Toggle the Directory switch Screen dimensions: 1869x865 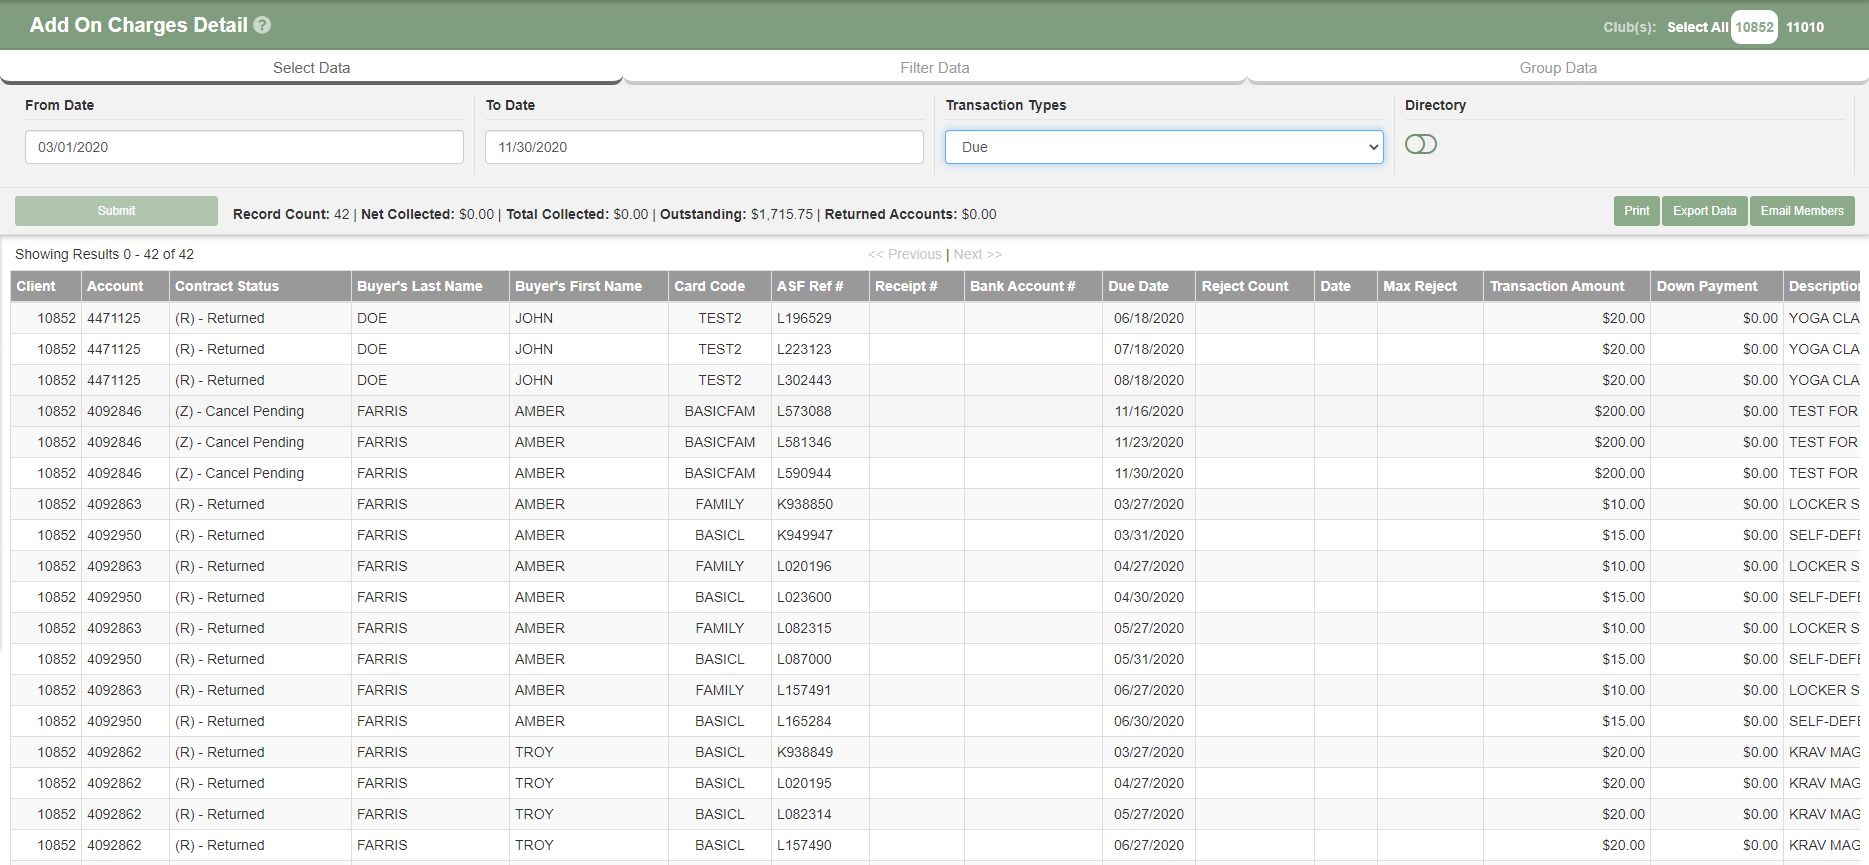(1420, 144)
